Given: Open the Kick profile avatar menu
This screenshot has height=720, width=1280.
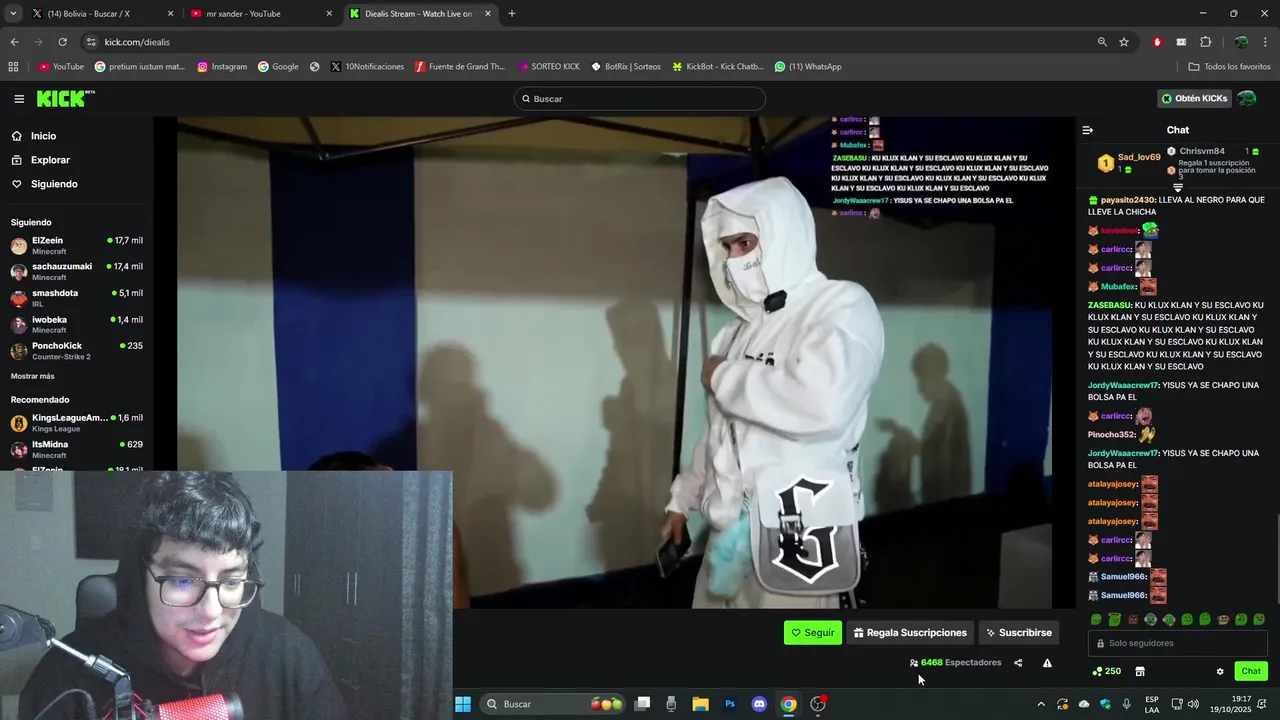Looking at the screenshot, I should [x=1246, y=99].
